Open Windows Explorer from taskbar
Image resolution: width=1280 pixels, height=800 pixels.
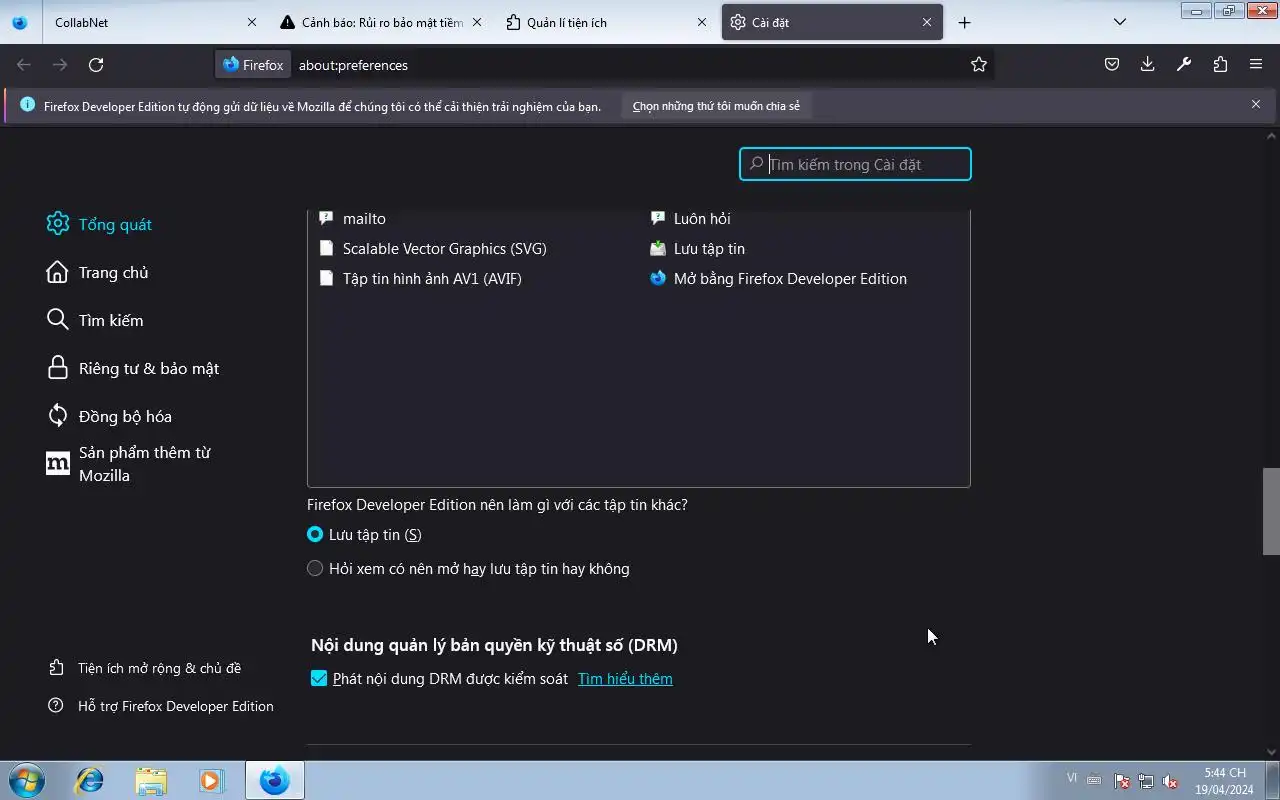coord(151,780)
